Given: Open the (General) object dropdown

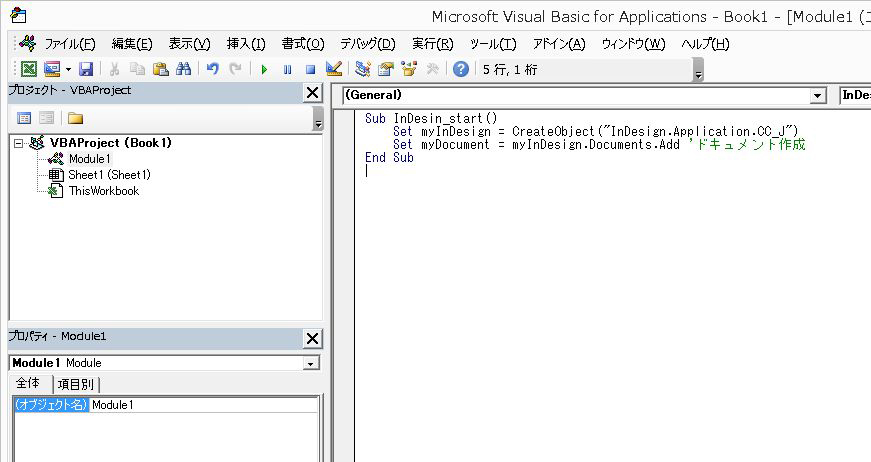Looking at the screenshot, I should (x=817, y=96).
